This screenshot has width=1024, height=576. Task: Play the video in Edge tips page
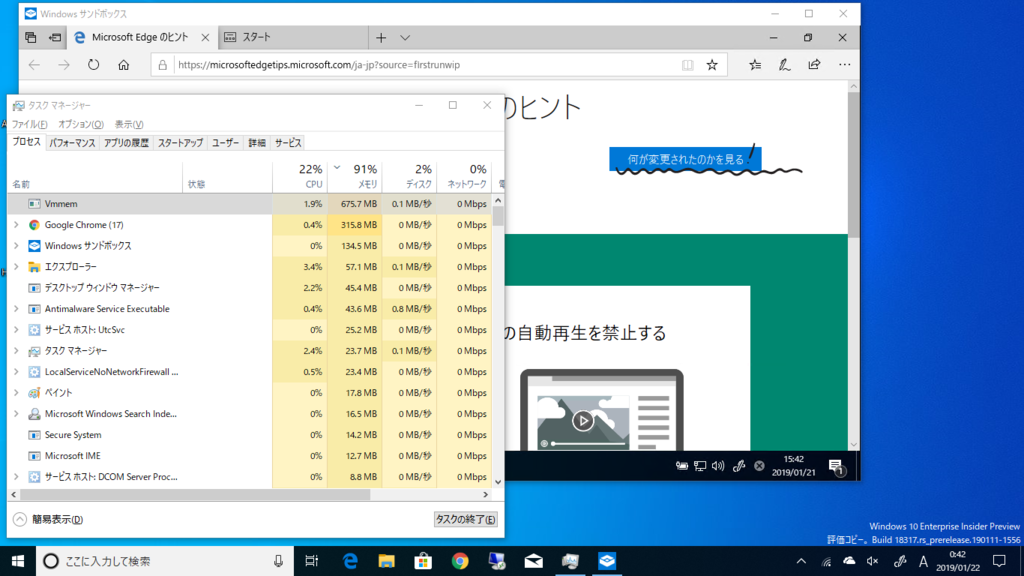click(583, 421)
